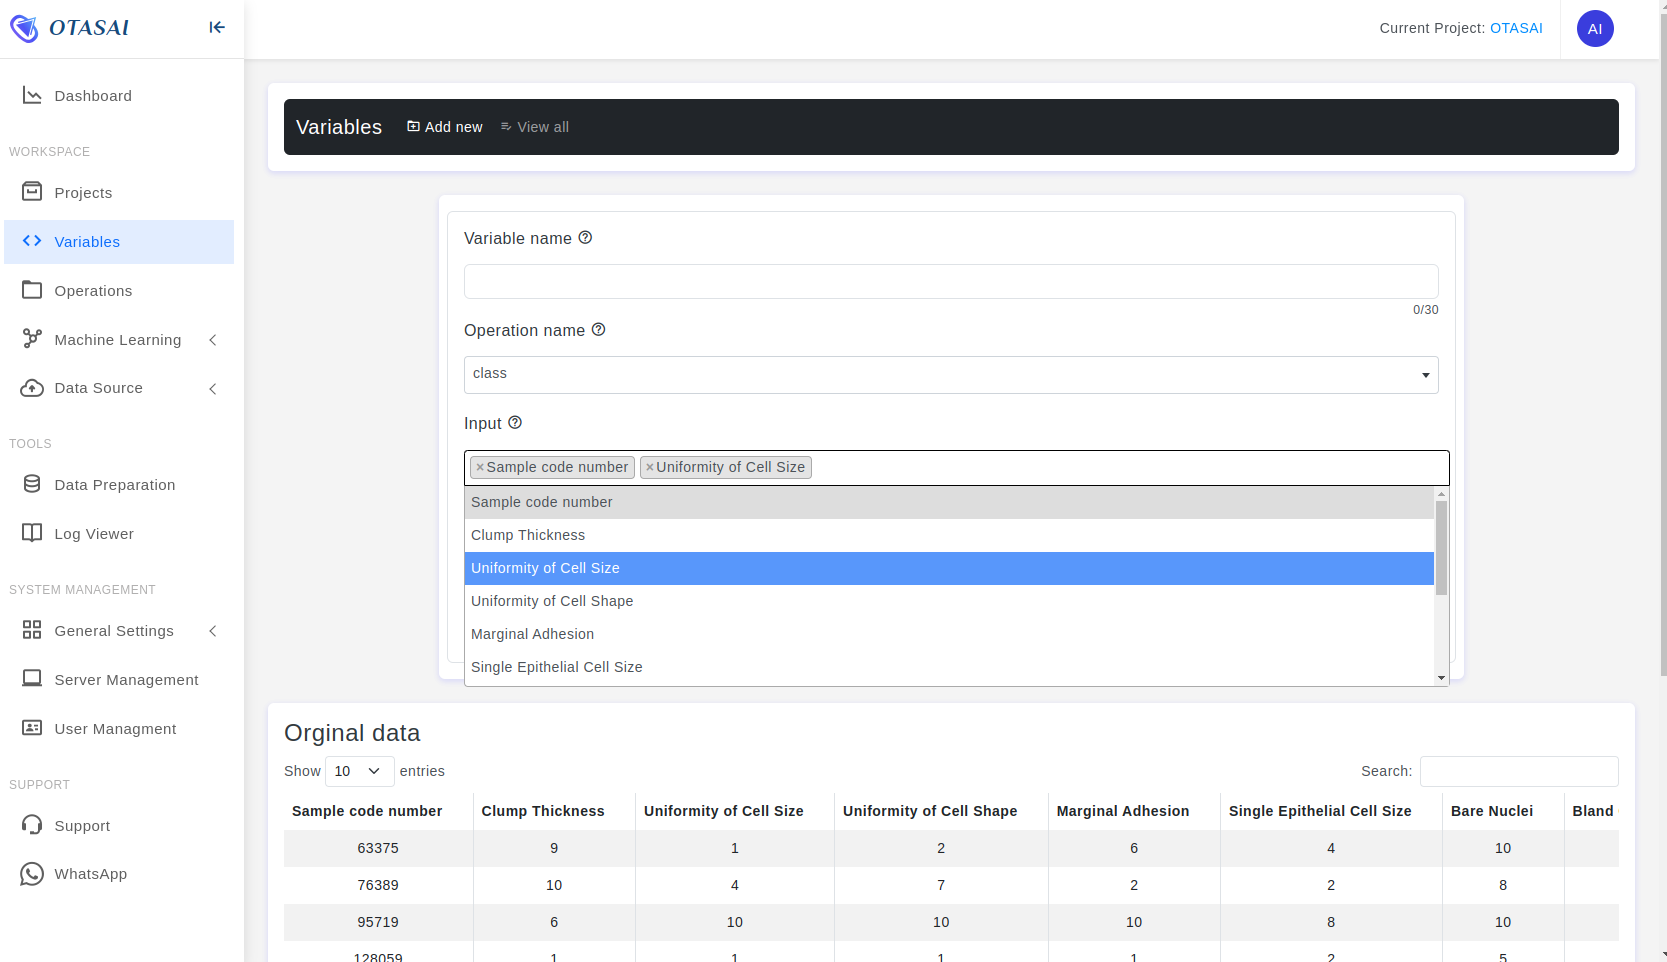Viewport: 1667px width, 962px height.
Task: Select Clump Thickness from the input list
Action: (528, 535)
